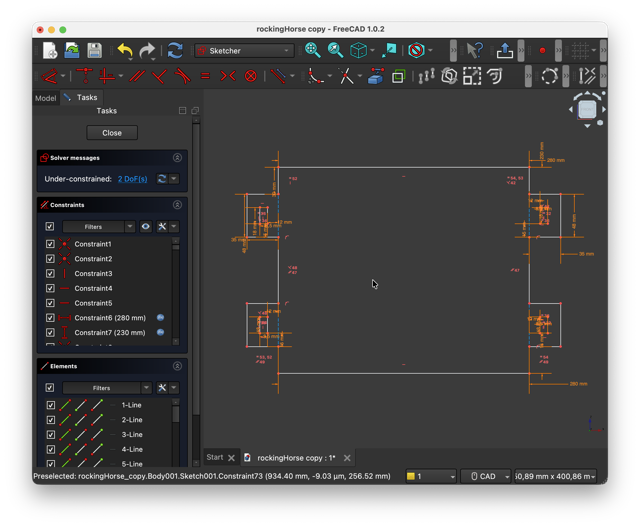Click the Save document icon
The height and width of the screenshot is (527, 640).
(95, 51)
